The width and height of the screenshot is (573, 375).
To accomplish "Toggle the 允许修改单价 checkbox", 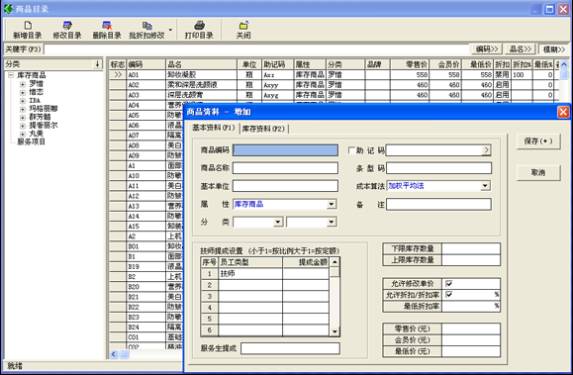I will (449, 283).
